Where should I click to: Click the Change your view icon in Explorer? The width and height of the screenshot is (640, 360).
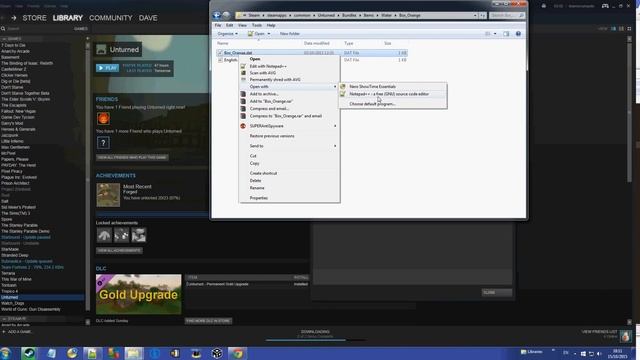tap(488, 34)
